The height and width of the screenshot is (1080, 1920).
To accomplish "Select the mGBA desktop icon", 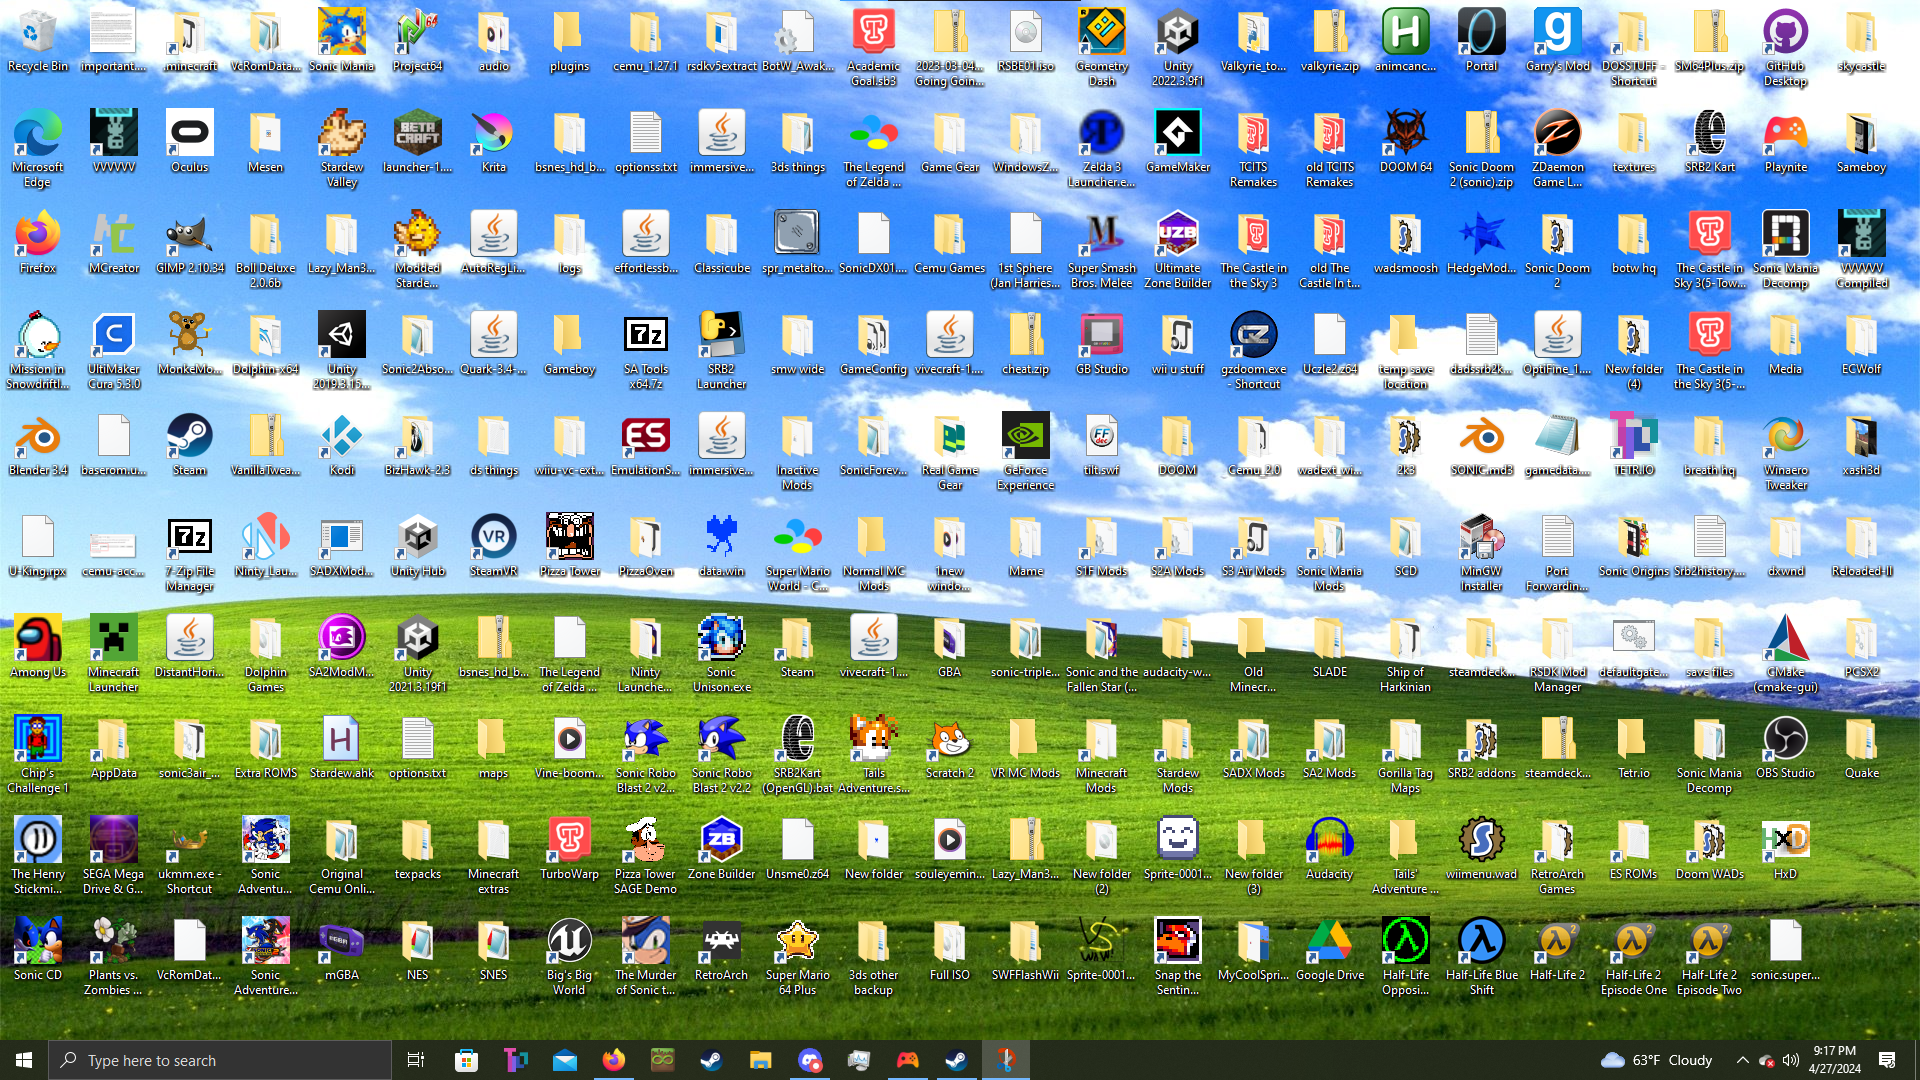I will (342, 950).
